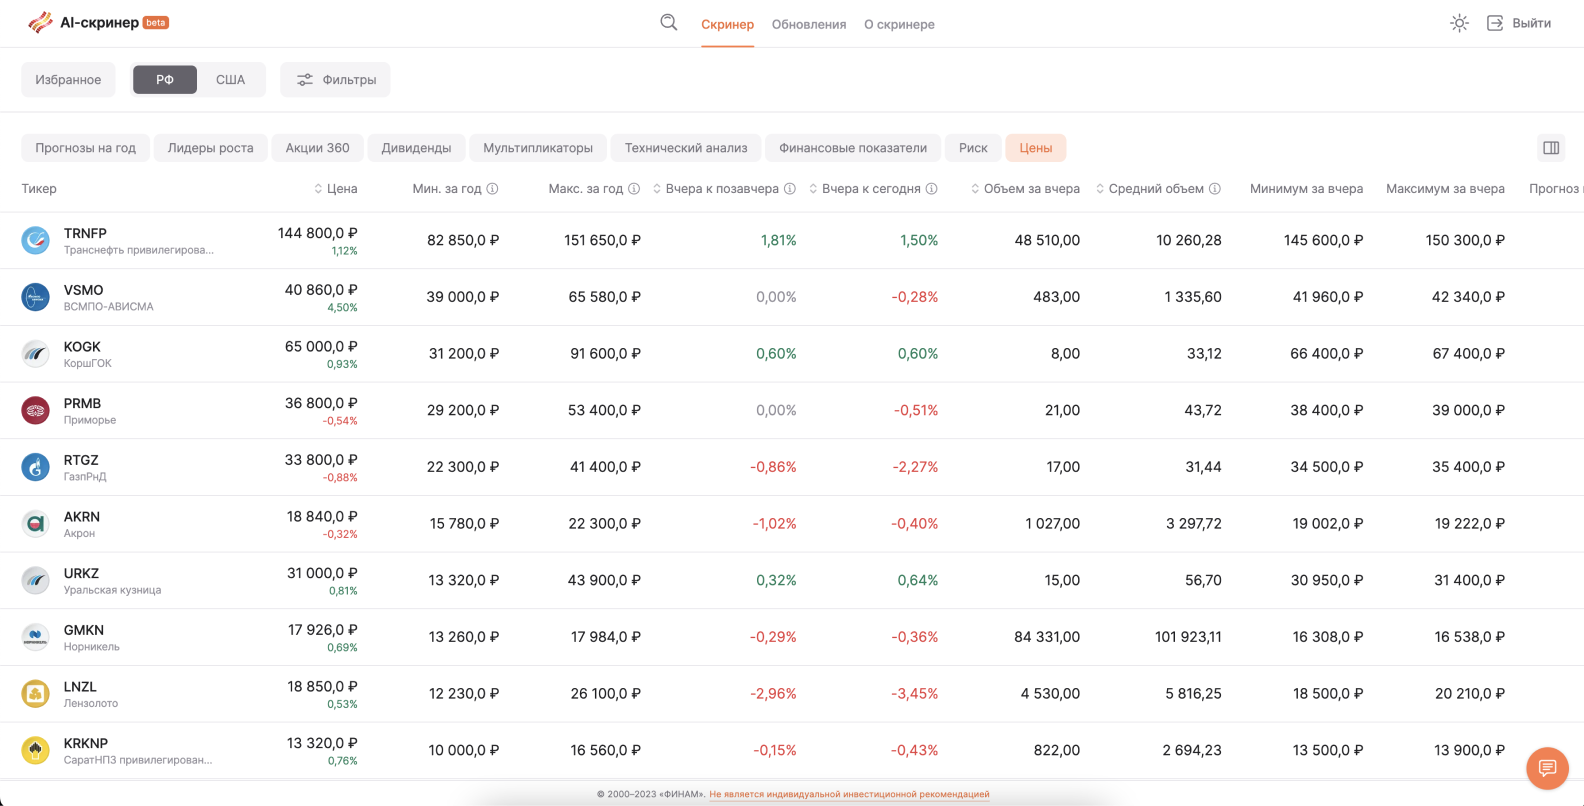The width and height of the screenshot is (1584, 806).
Task: Click the logout door icon
Action: (1495, 23)
